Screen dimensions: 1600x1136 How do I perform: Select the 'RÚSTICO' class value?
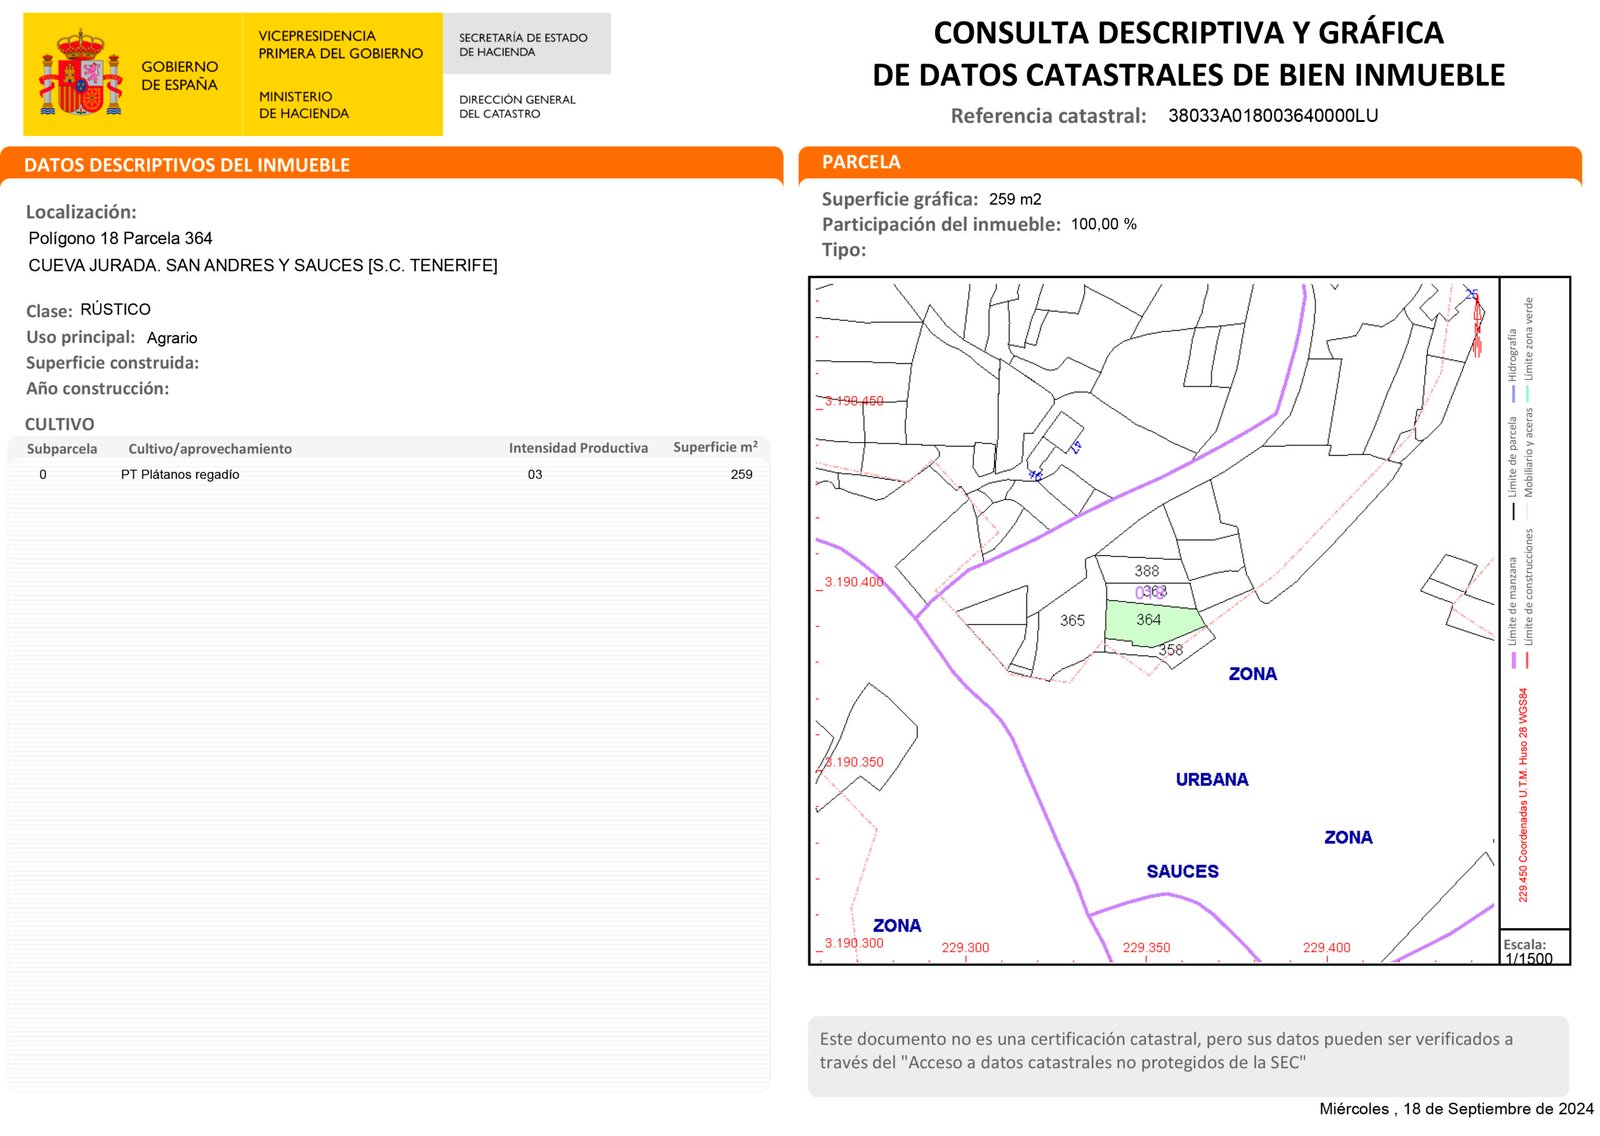115,309
